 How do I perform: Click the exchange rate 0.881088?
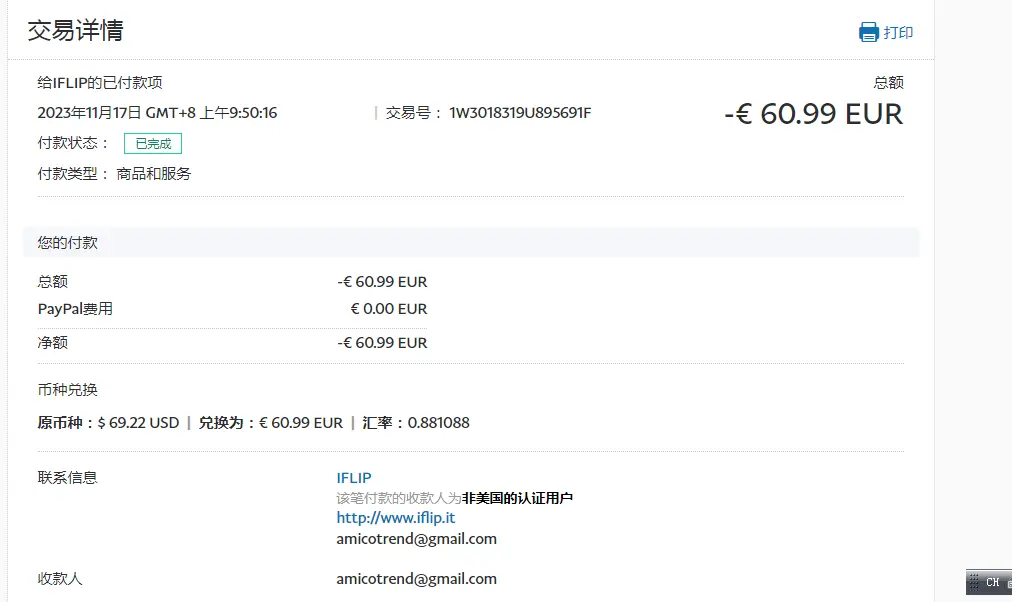click(x=439, y=423)
